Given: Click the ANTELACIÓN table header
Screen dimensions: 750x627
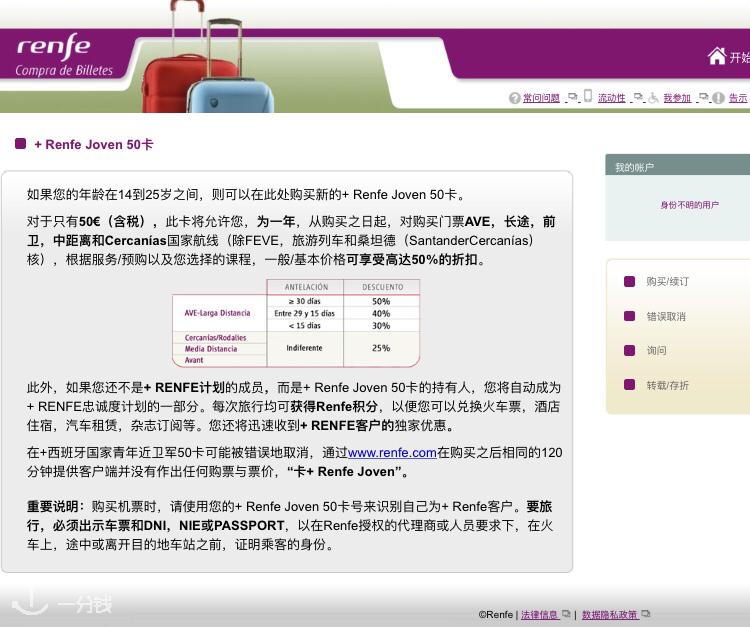Looking at the screenshot, I should pos(306,287).
